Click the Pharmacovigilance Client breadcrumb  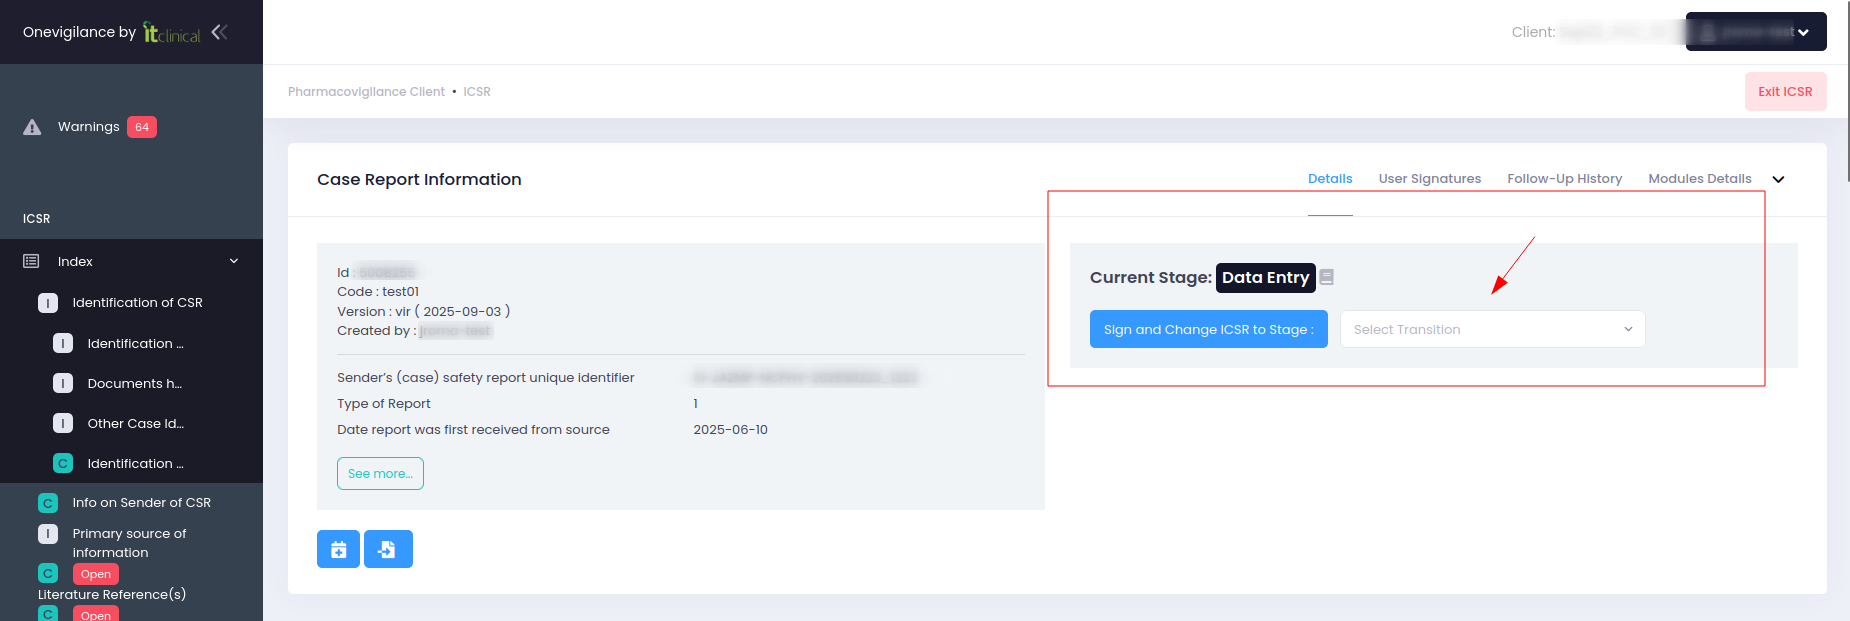(x=366, y=91)
